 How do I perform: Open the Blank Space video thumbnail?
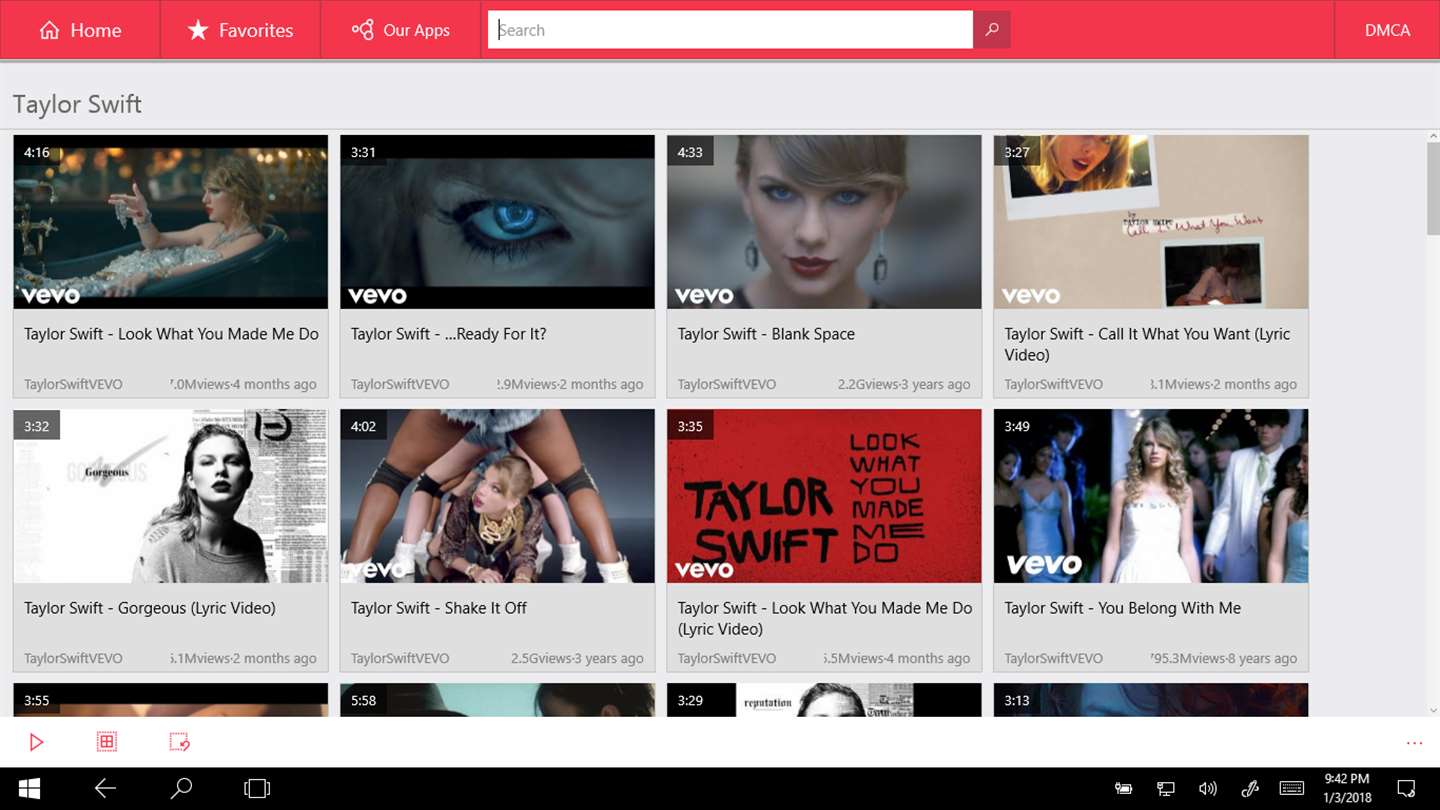[824, 222]
